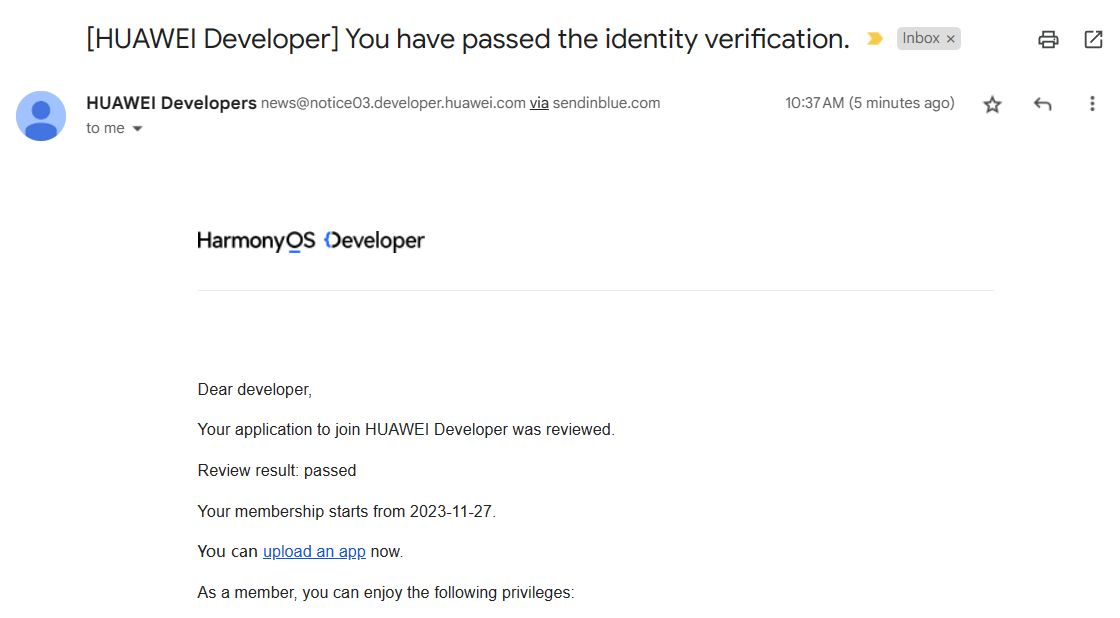
Task: Expand recipient details arrow next to 'to me'
Action: [138, 129]
